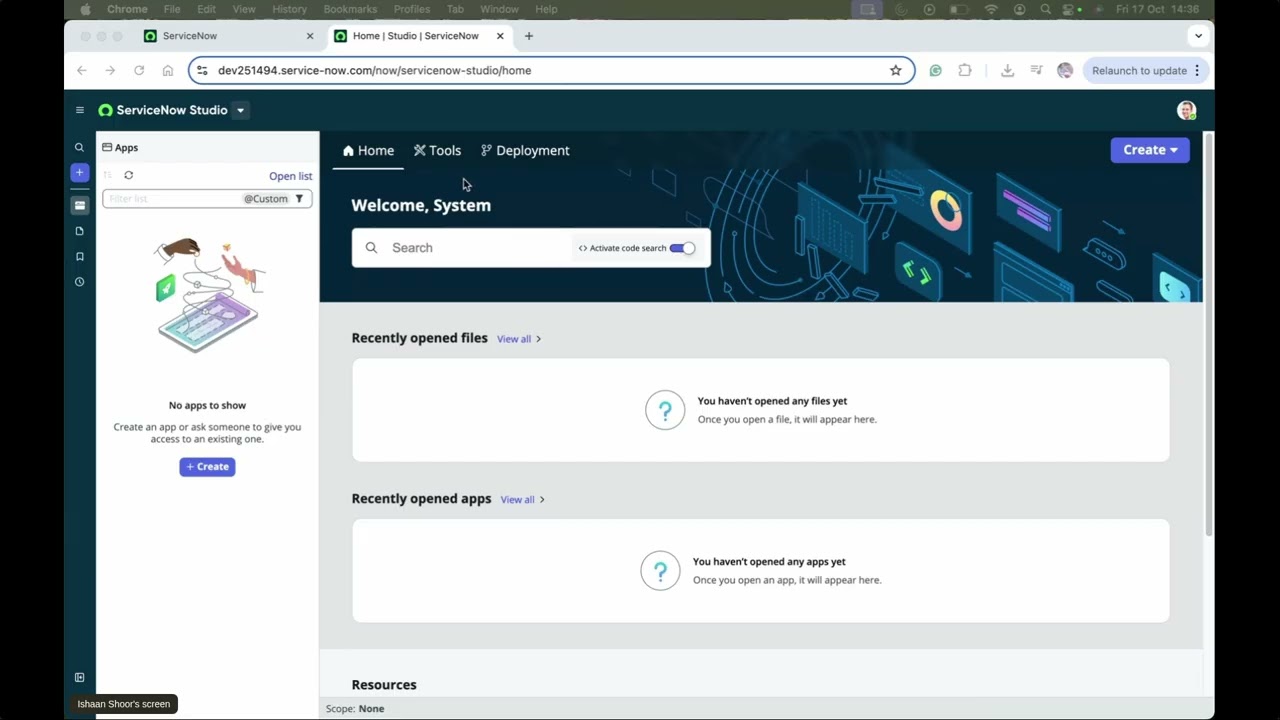Reload the page in Chrome

[139, 70]
